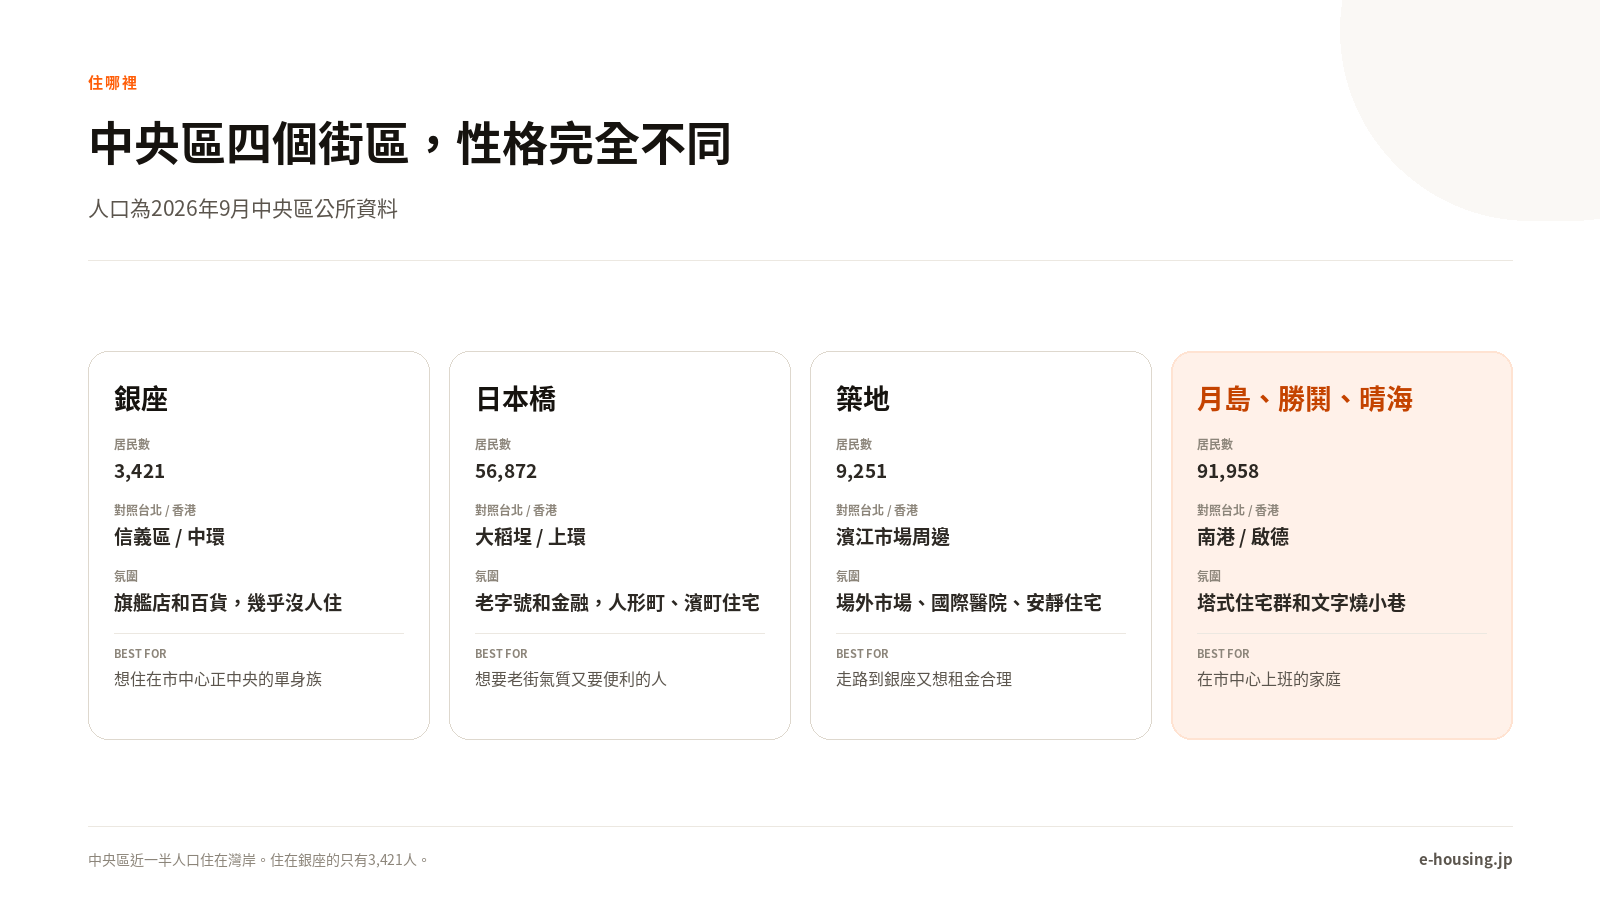Click the comparison 濱江市場周邊
The image size is (1600, 900).
[893, 537]
